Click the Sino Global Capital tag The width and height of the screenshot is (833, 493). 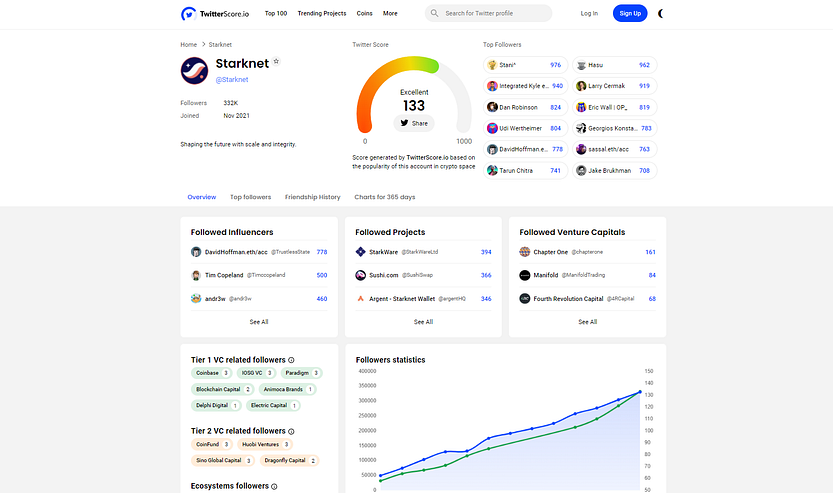pyautogui.click(x=223, y=461)
